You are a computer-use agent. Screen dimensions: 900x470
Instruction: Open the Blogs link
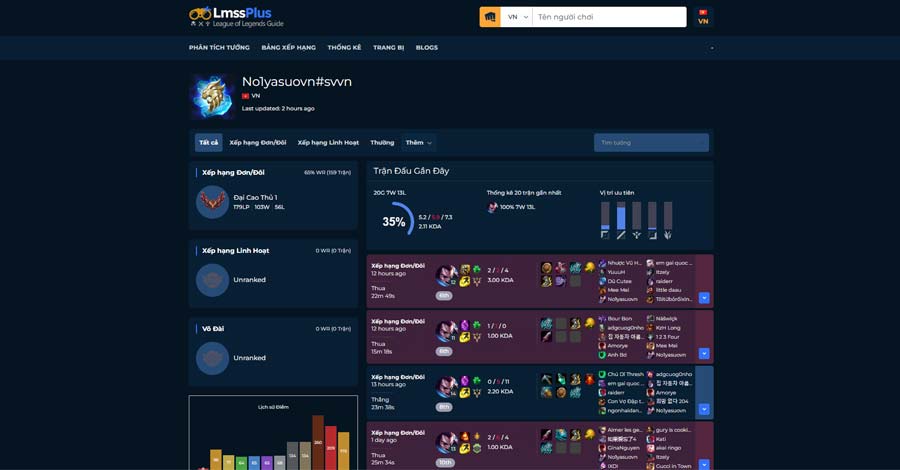pyautogui.click(x=426, y=48)
